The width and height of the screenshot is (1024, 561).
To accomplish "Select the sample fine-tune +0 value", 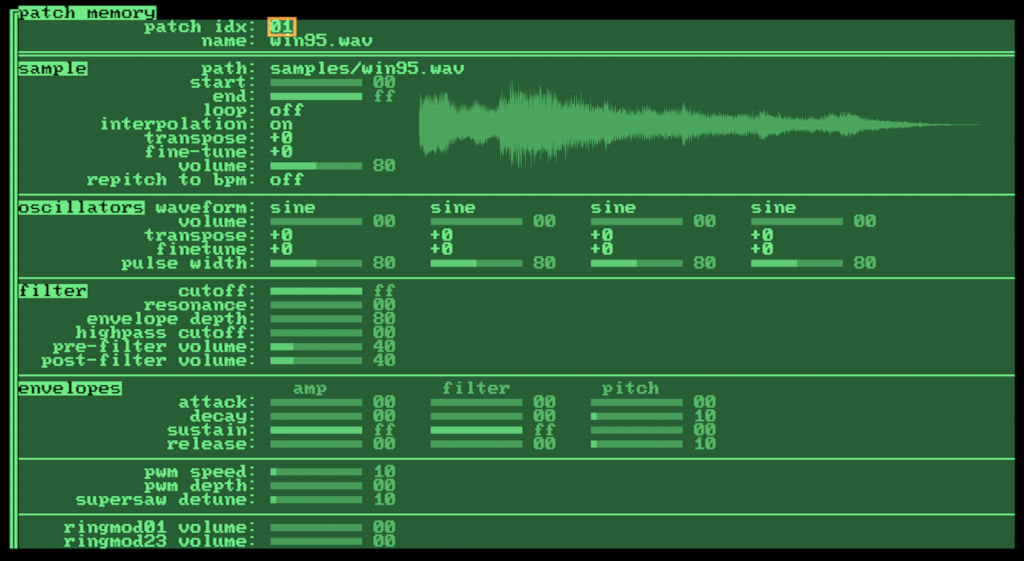I will (x=281, y=152).
